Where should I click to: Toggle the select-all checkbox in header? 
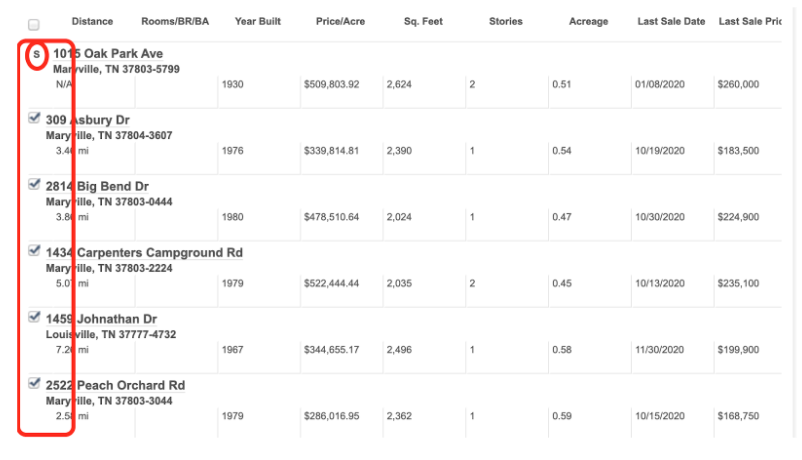pos(34,25)
